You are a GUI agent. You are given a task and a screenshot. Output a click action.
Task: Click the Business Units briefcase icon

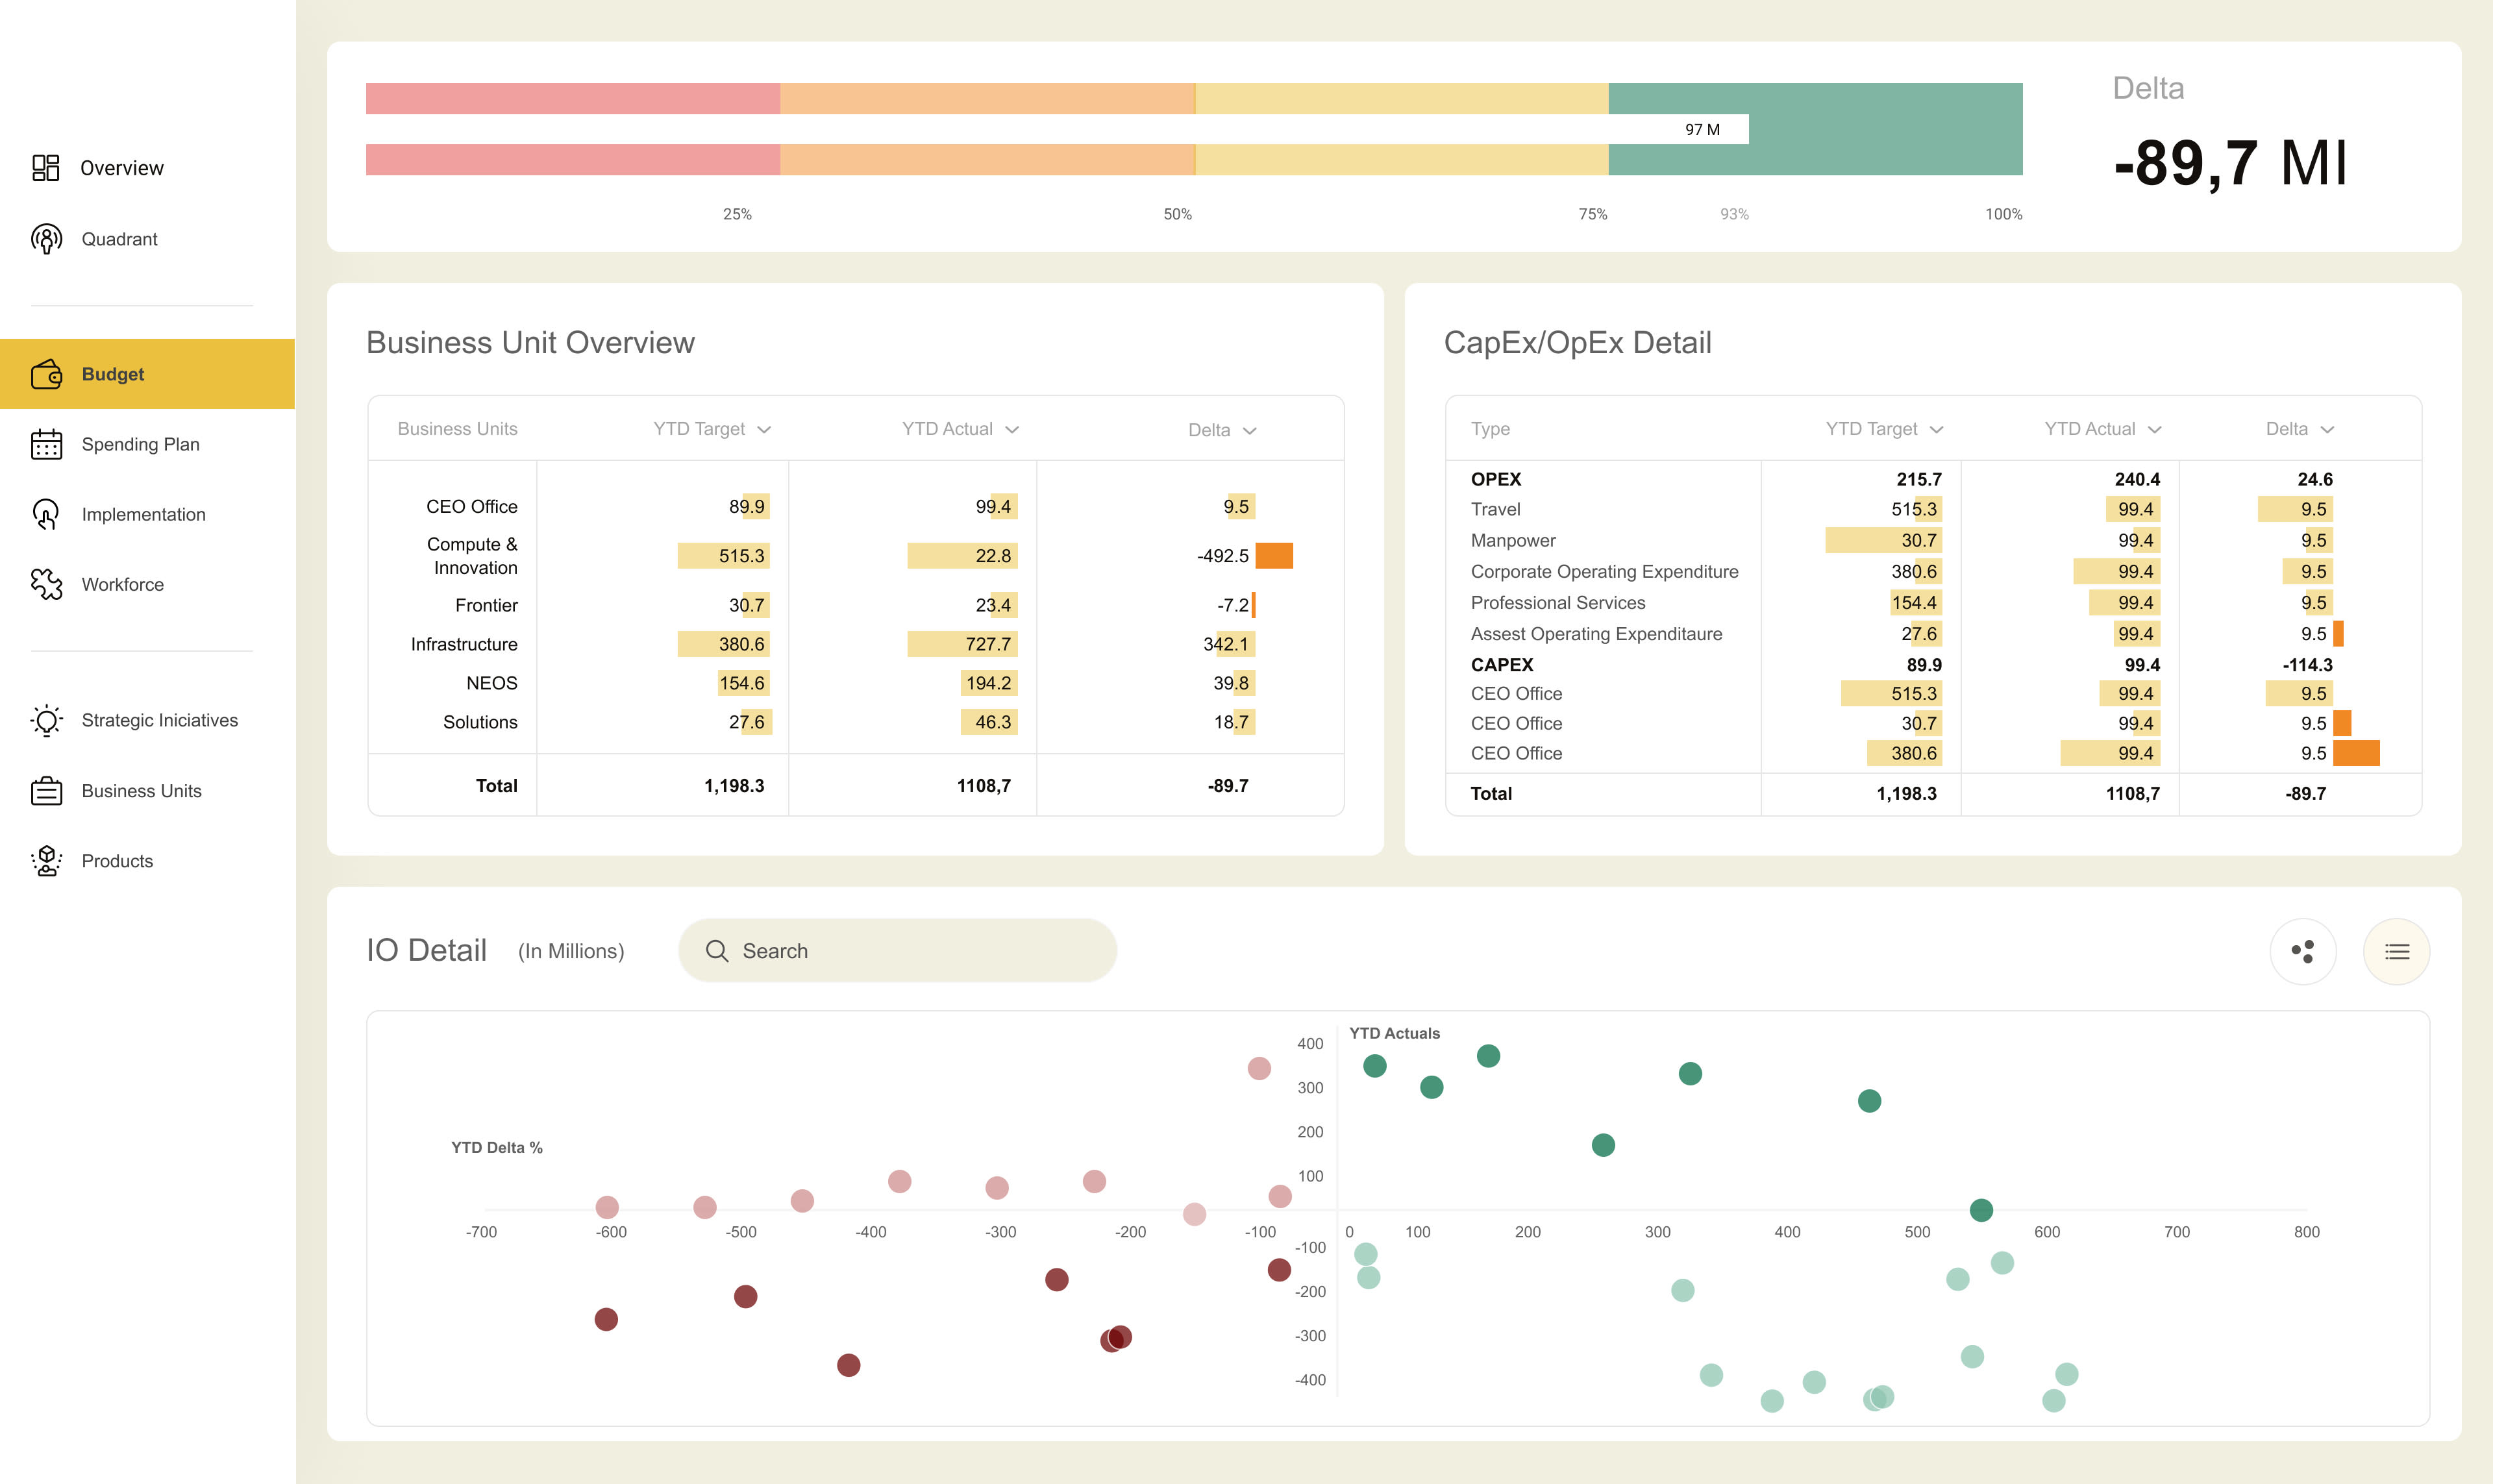[46, 791]
